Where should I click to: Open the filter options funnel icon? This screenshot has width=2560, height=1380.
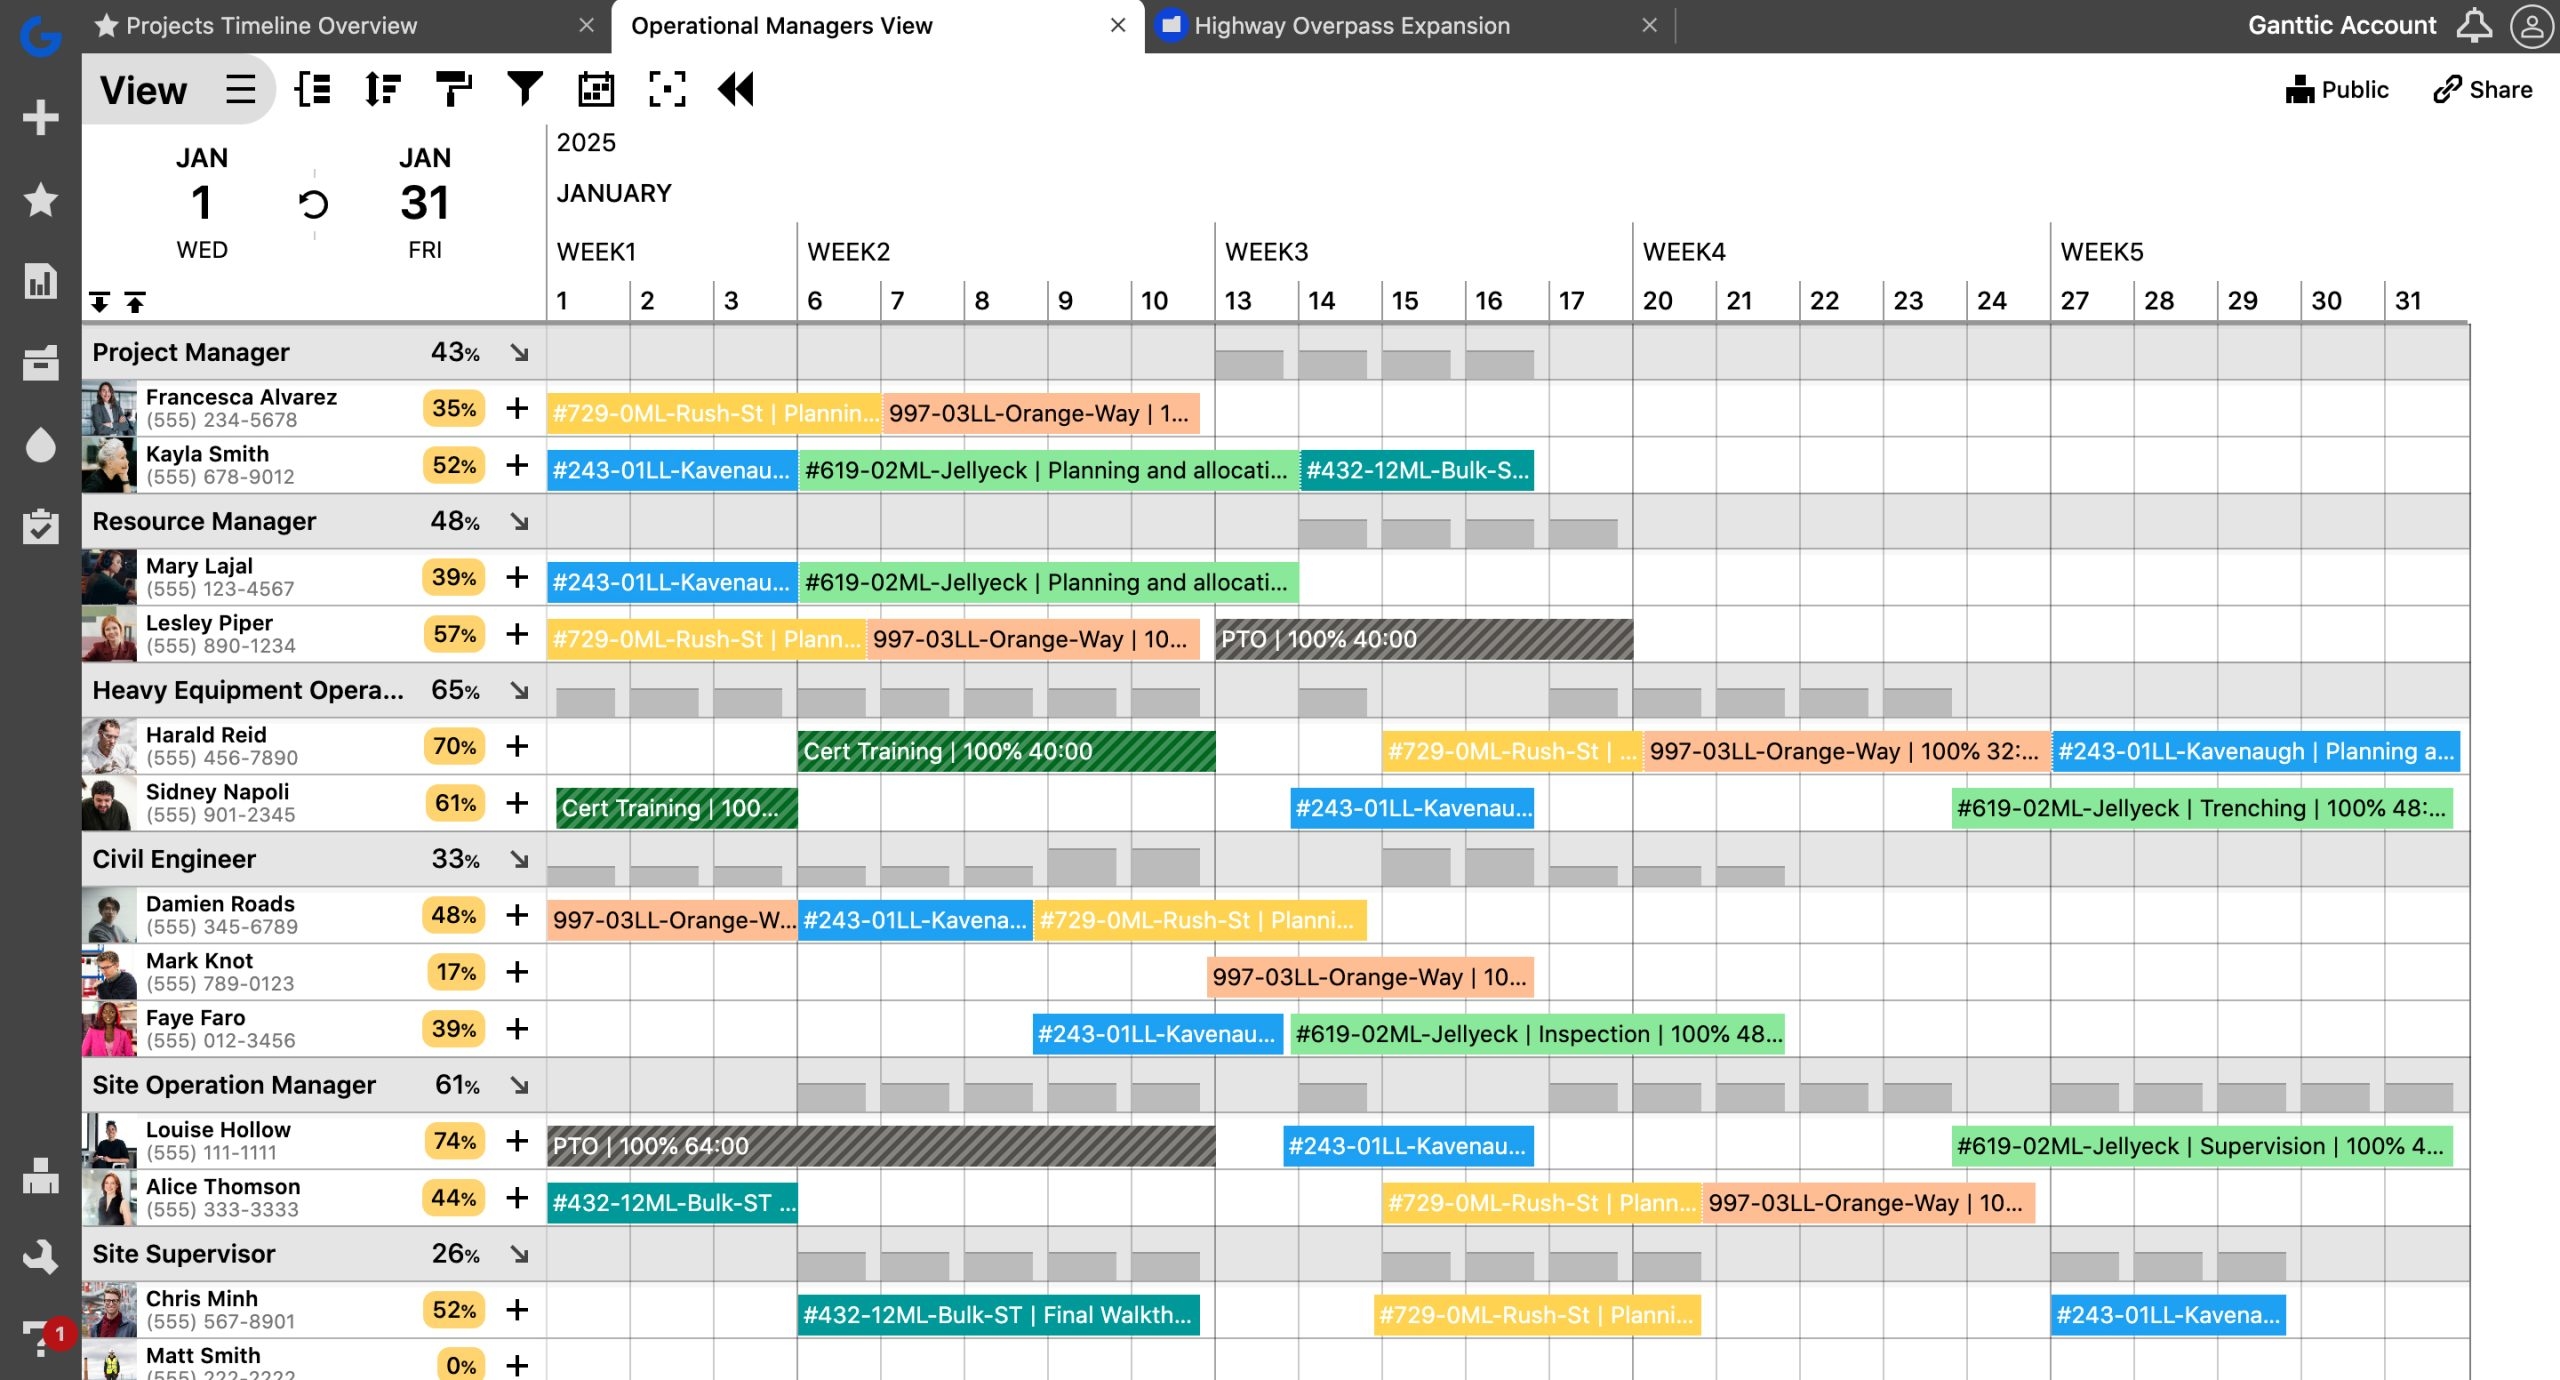pyautogui.click(x=524, y=89)
